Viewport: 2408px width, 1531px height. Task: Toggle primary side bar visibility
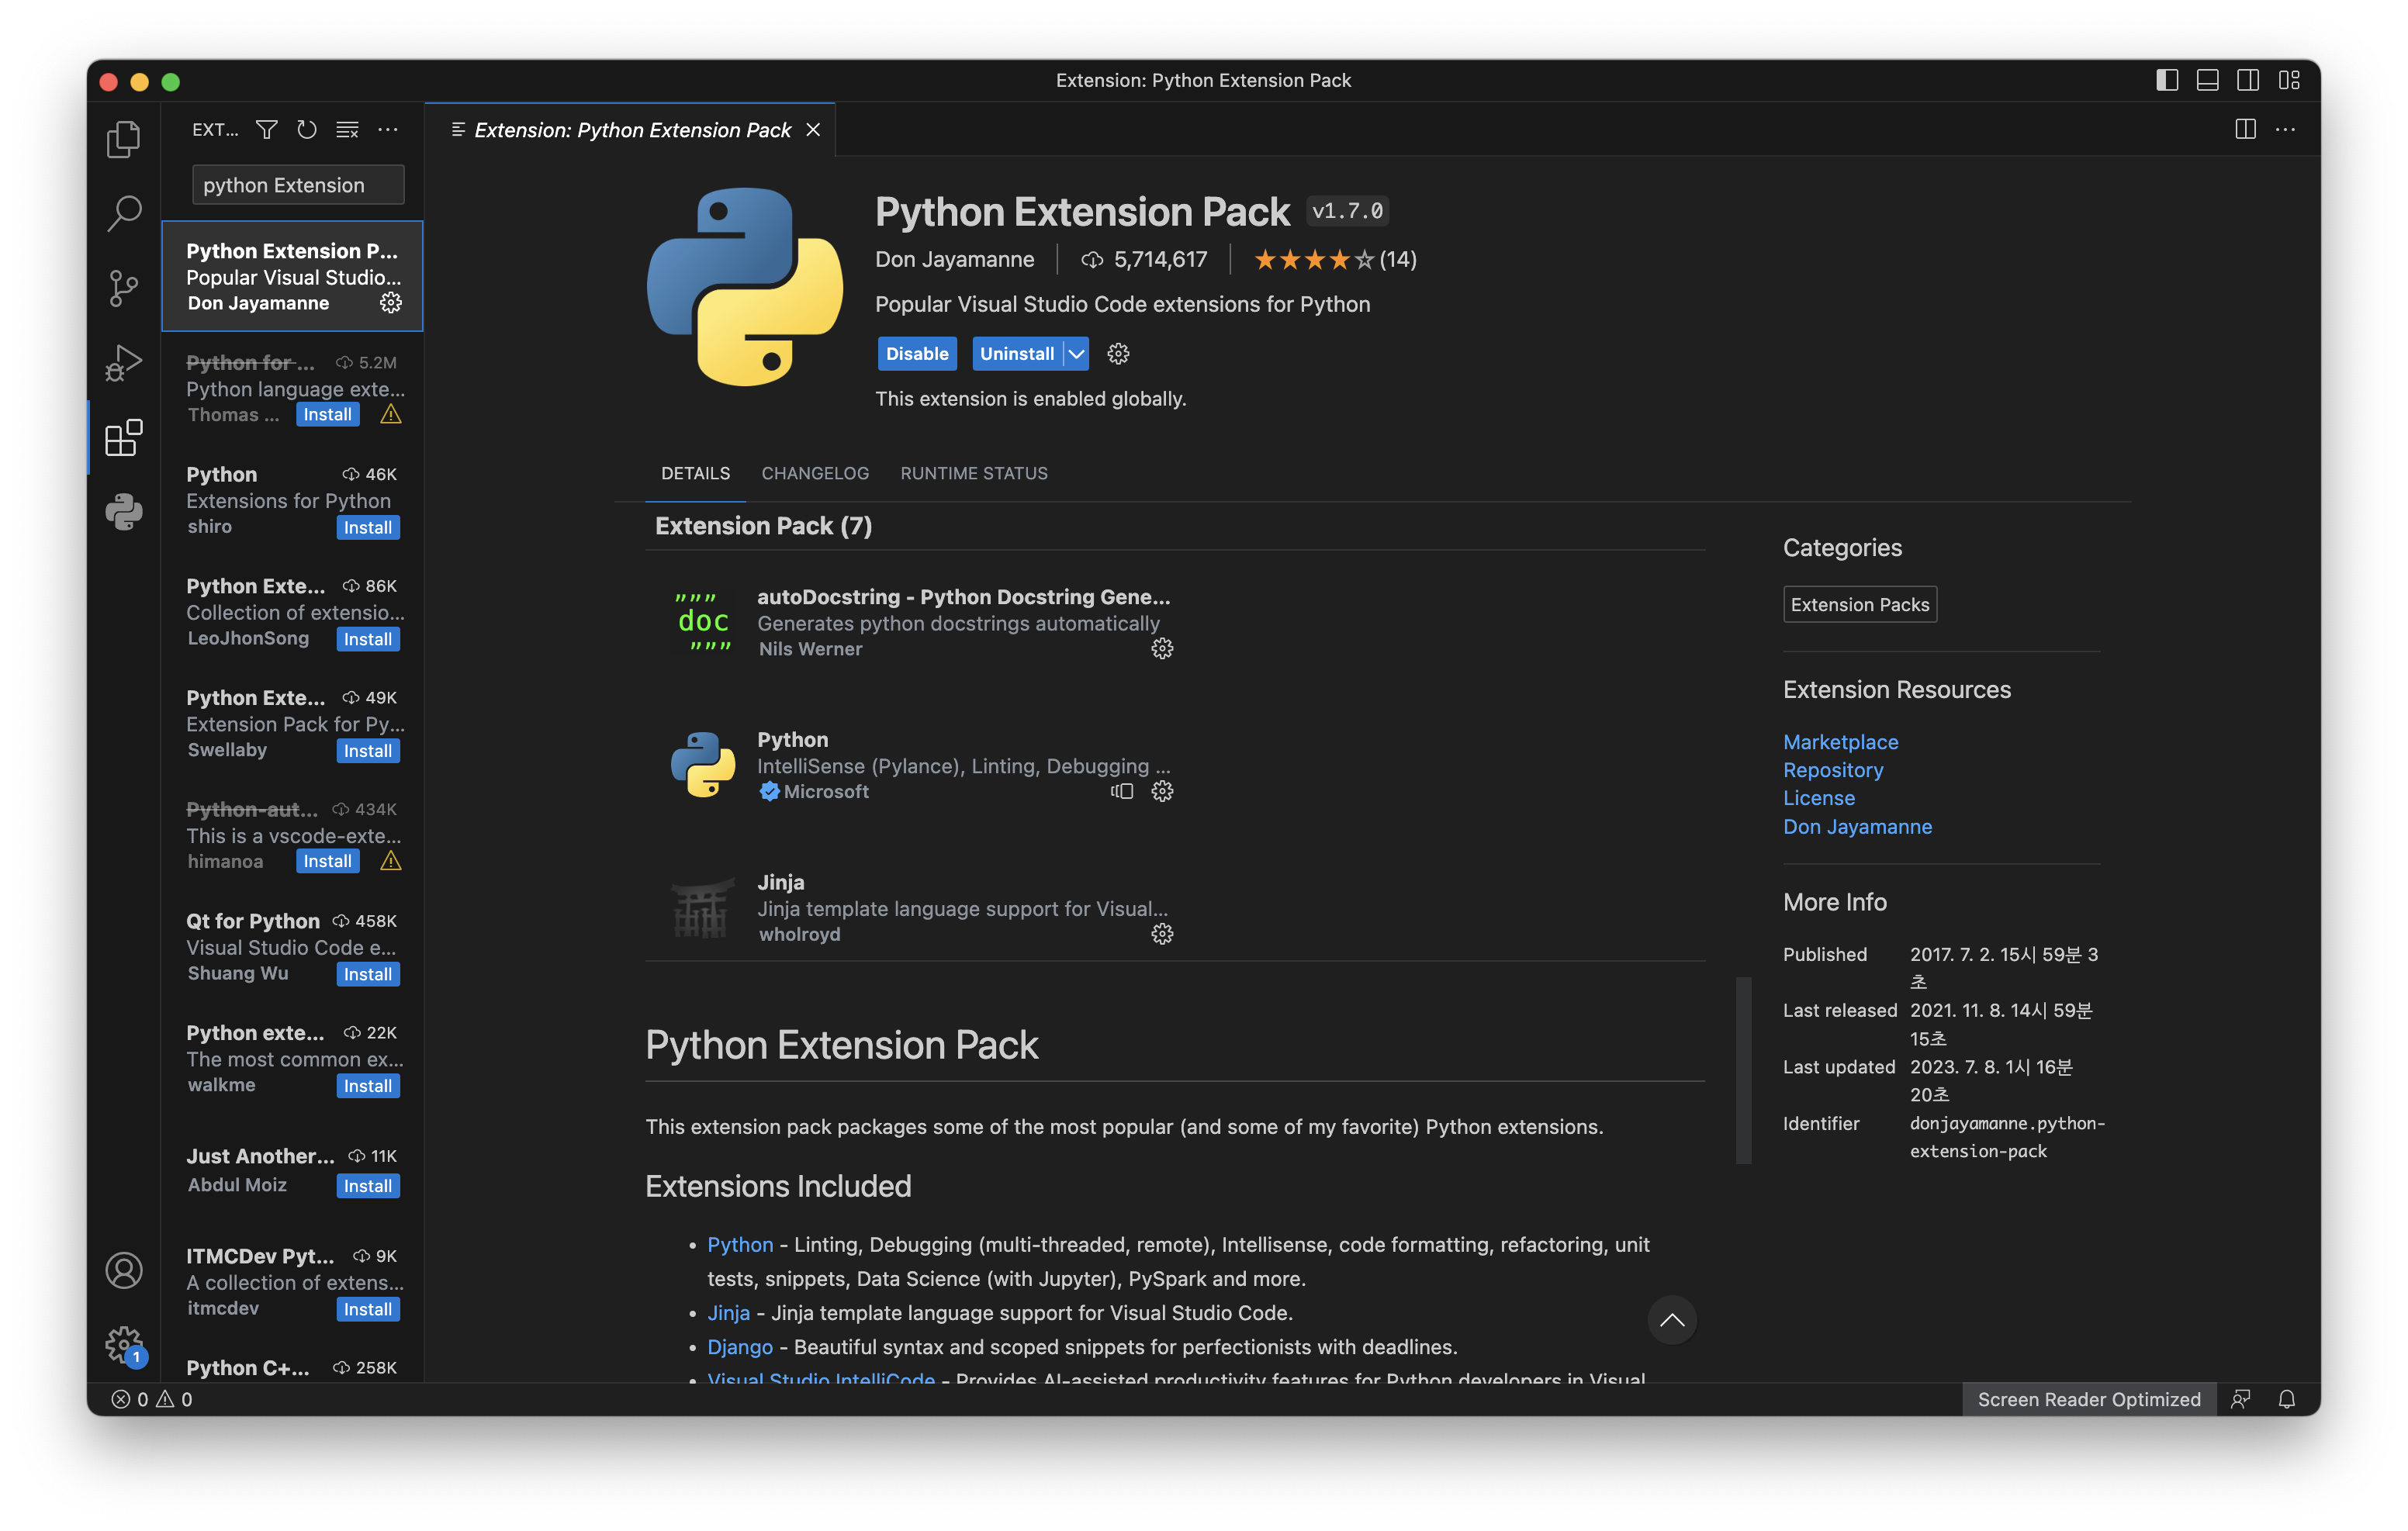[x=2166, y=80]
